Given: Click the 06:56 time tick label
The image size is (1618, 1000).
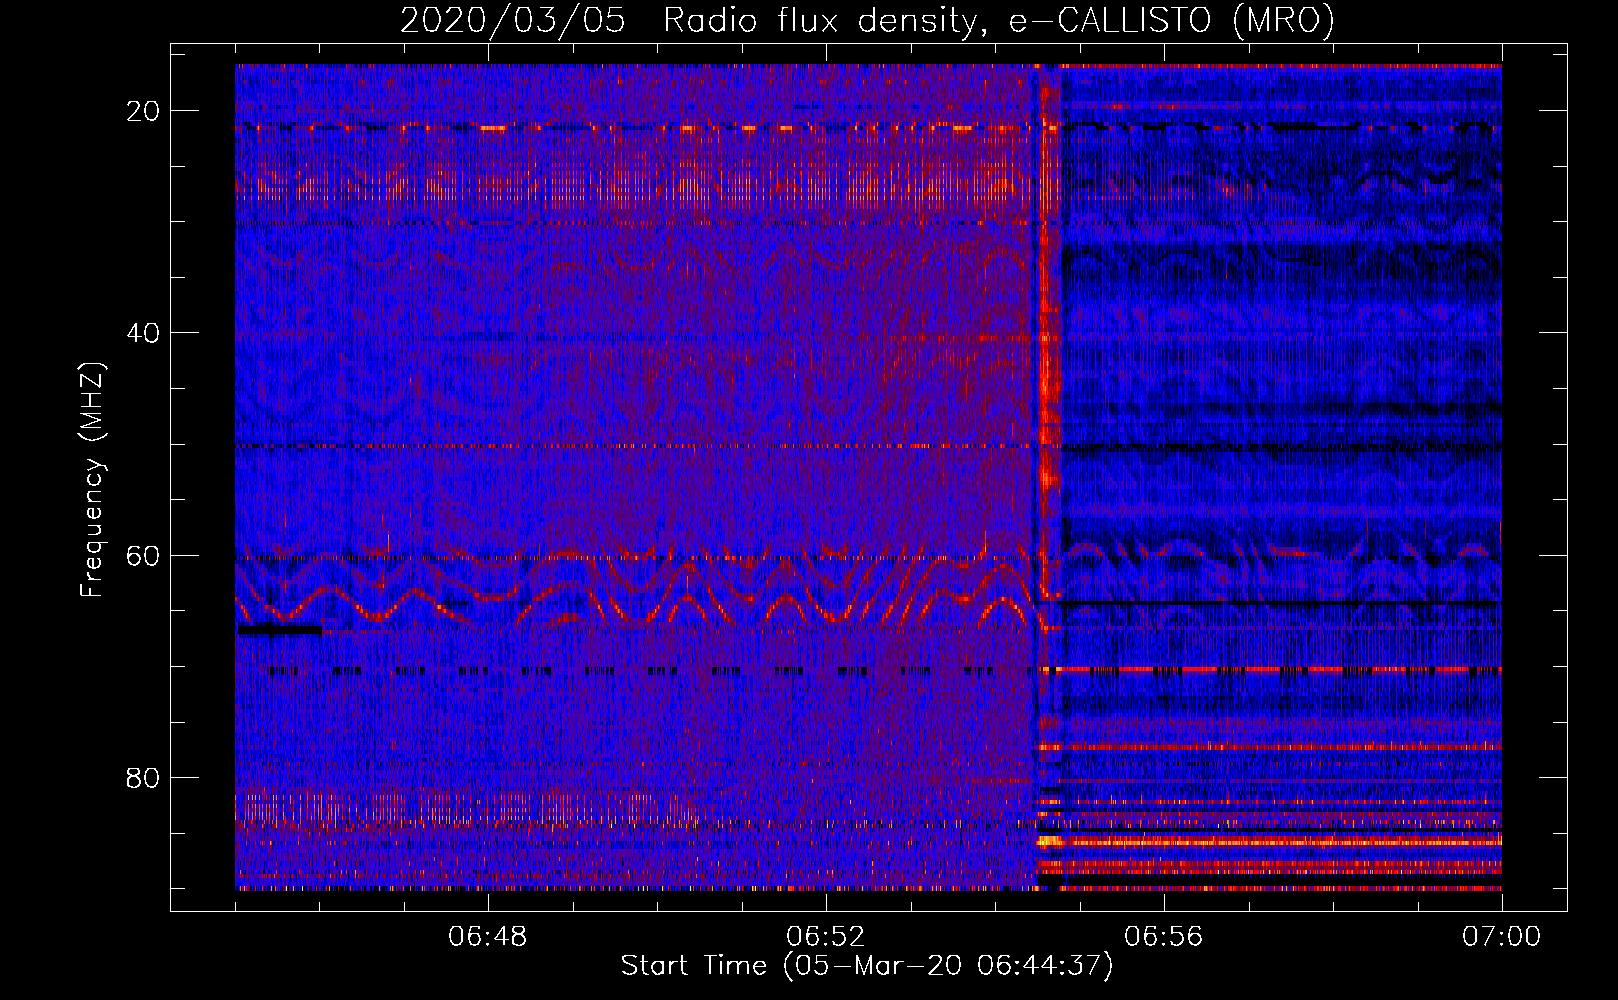Looking at the screenshot, I should [x=1164, y=936].
